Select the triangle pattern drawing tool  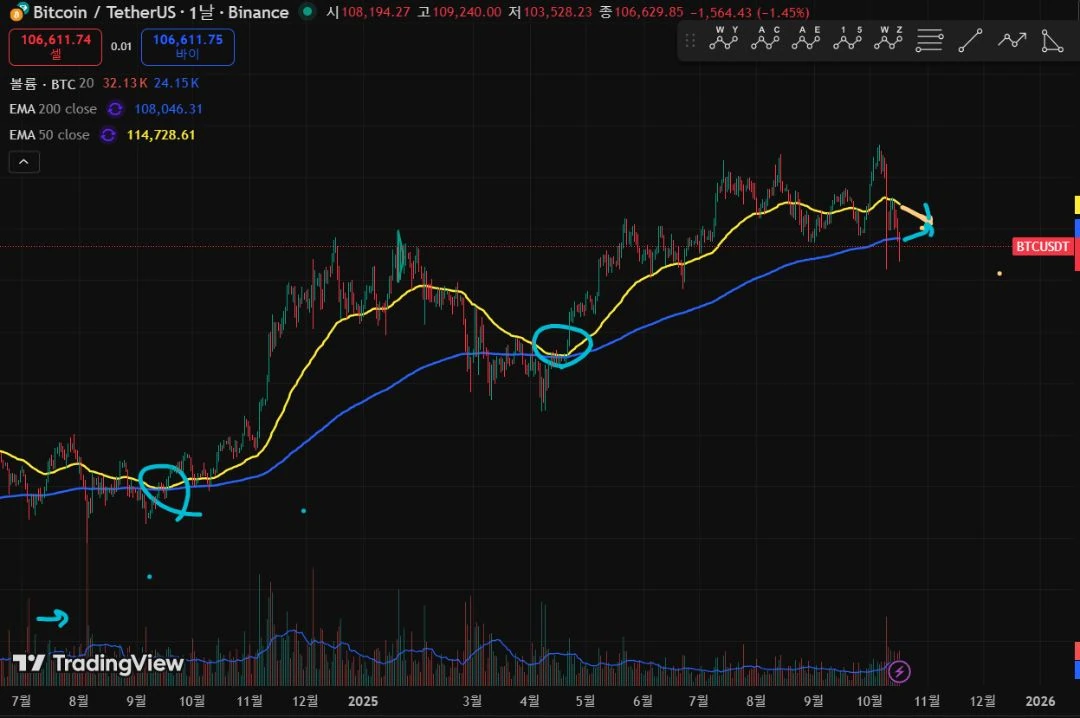point(1052,41)
